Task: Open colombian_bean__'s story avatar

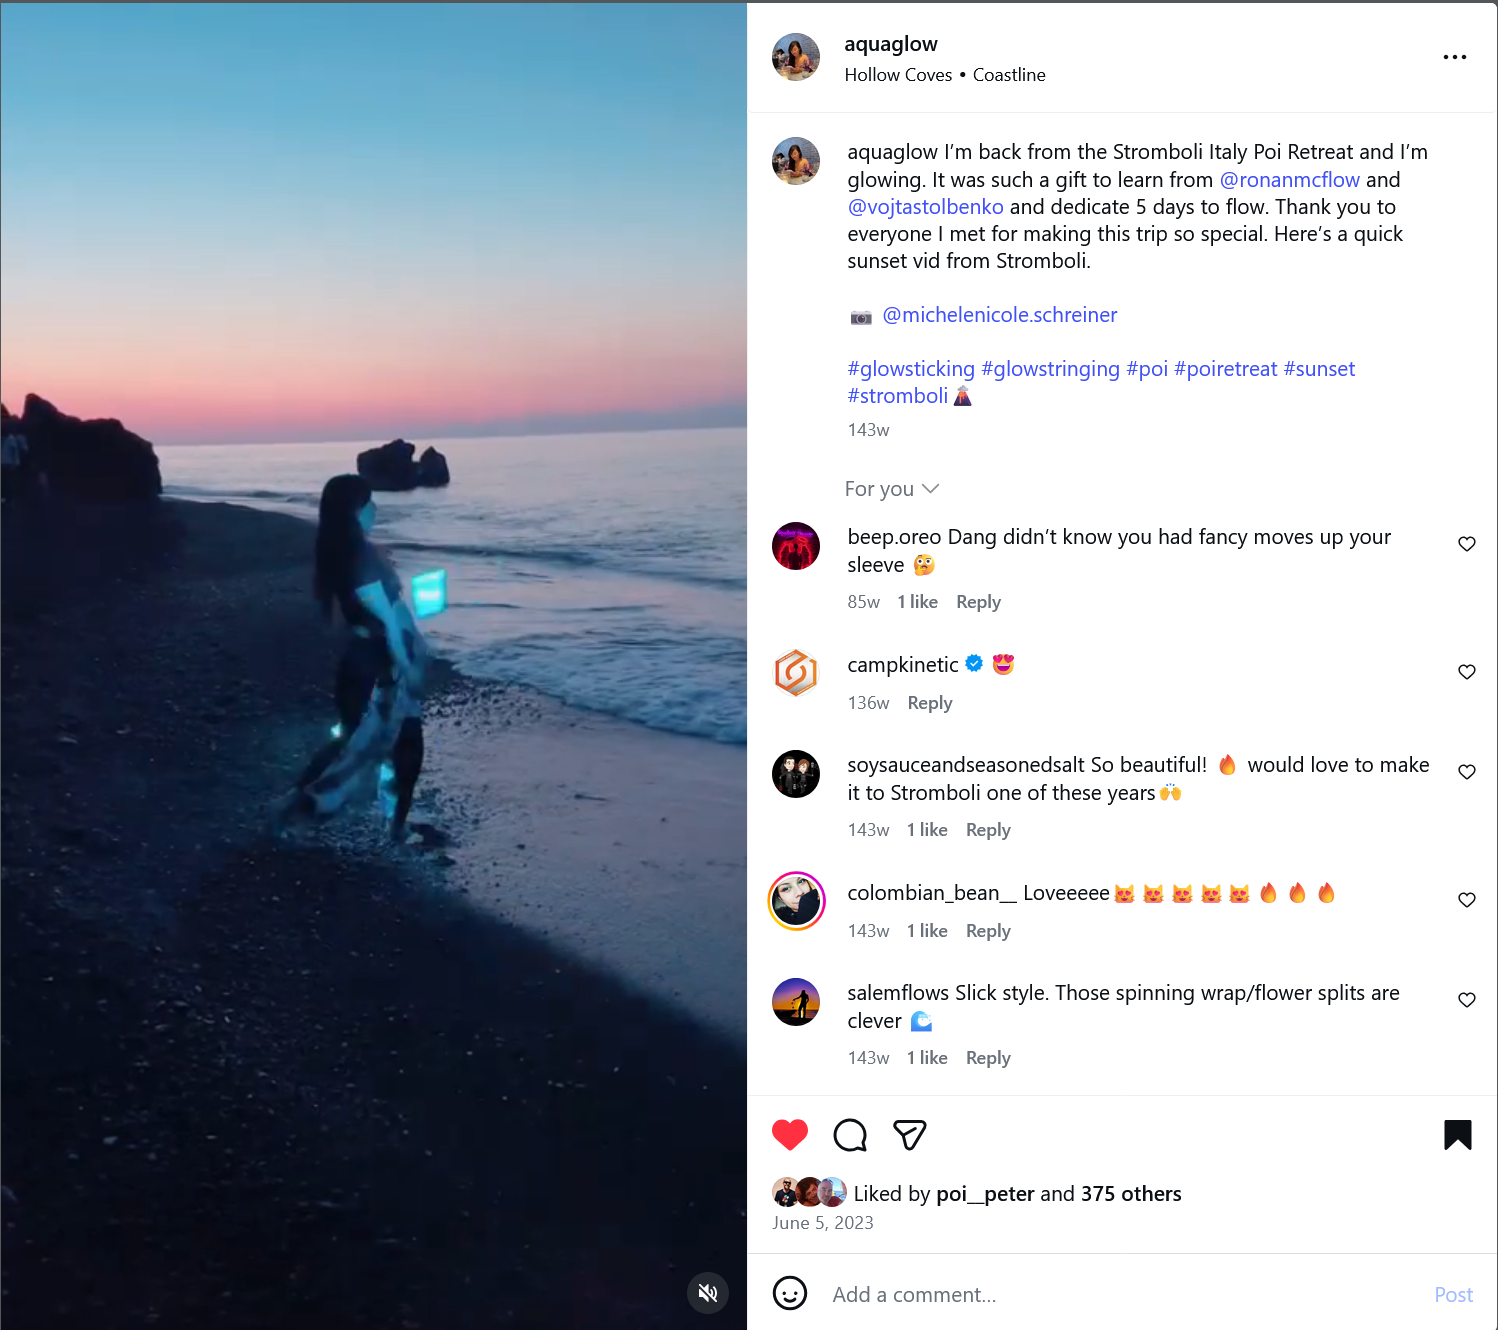Action: click(x=796, y=901)
